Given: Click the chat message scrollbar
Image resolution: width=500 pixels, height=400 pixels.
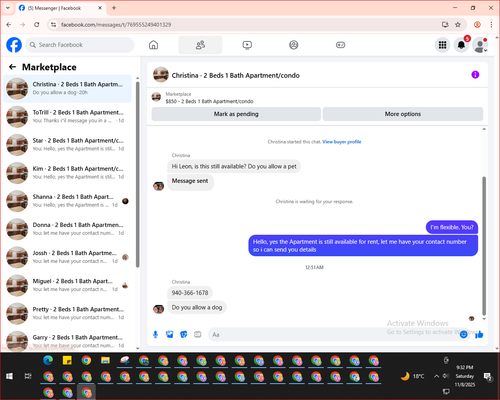Looking at the screenshot, I should (484, 246).
